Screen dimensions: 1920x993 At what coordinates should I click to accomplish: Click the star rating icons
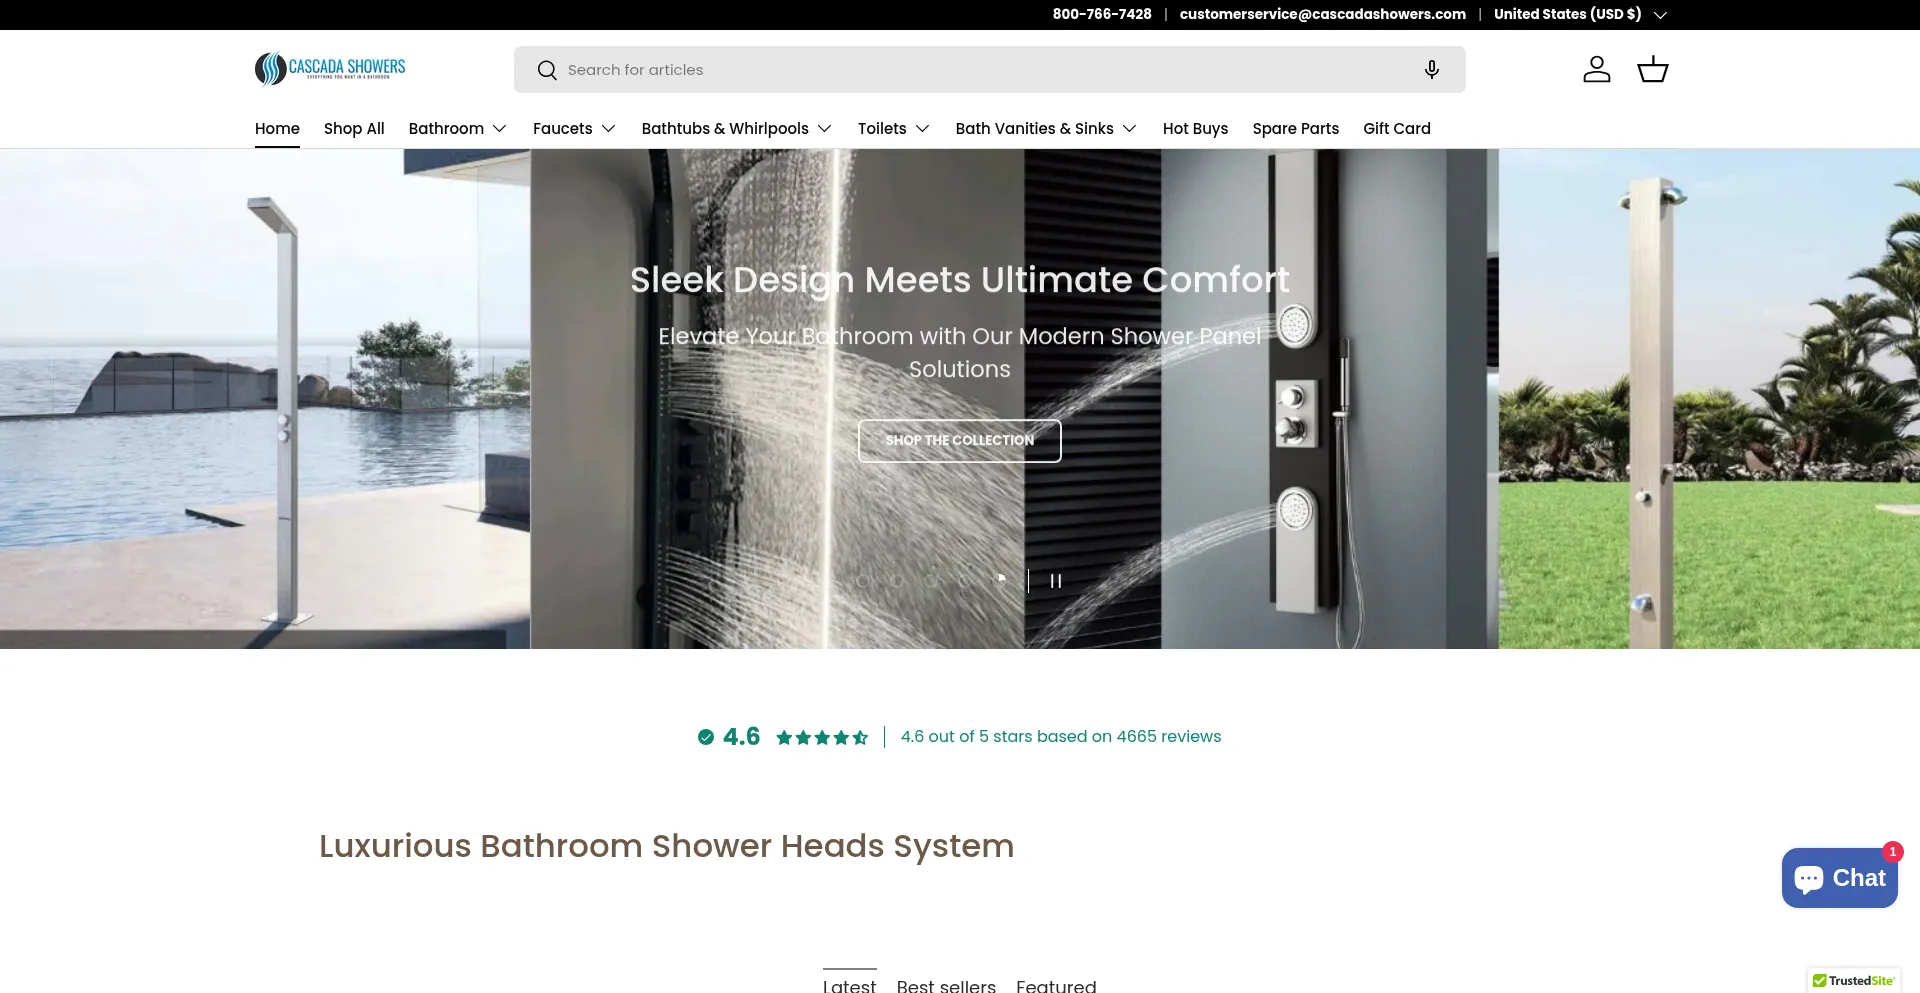822,737
